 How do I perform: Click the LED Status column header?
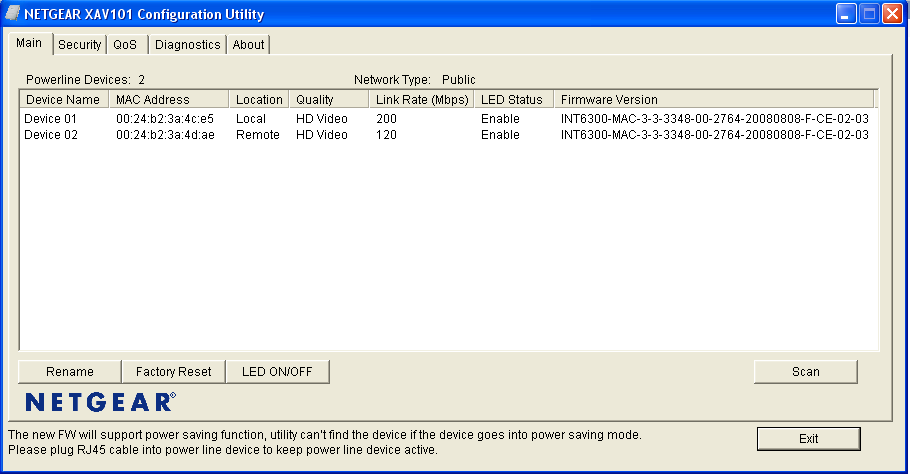click(514, 100)
